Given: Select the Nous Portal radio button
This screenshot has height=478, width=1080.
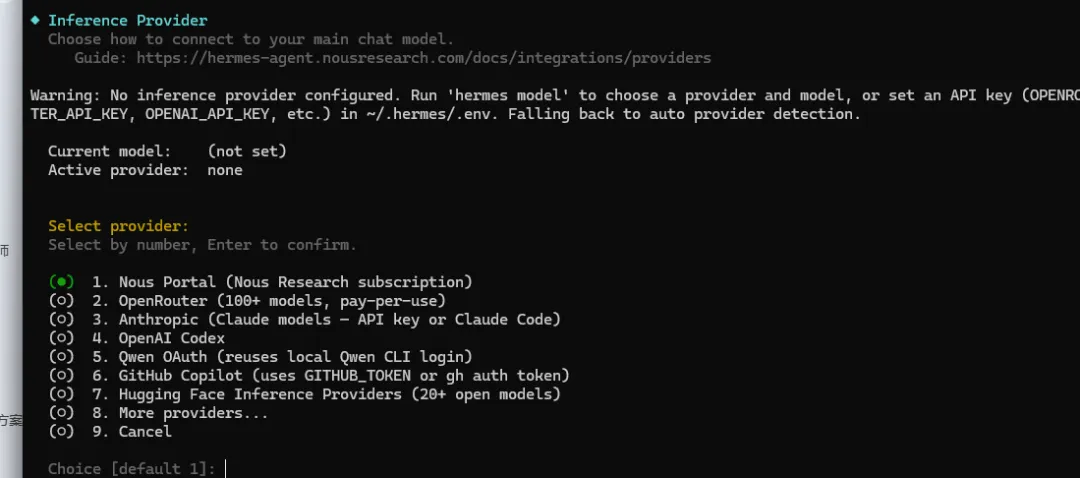Looking at the screenshot, I should (61, 282).
